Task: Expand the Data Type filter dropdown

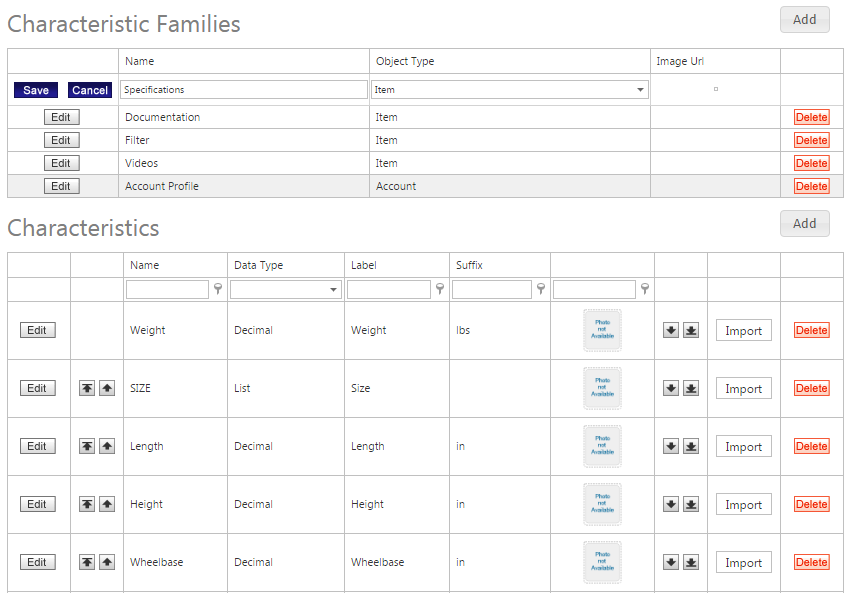Action: (334, 290)
